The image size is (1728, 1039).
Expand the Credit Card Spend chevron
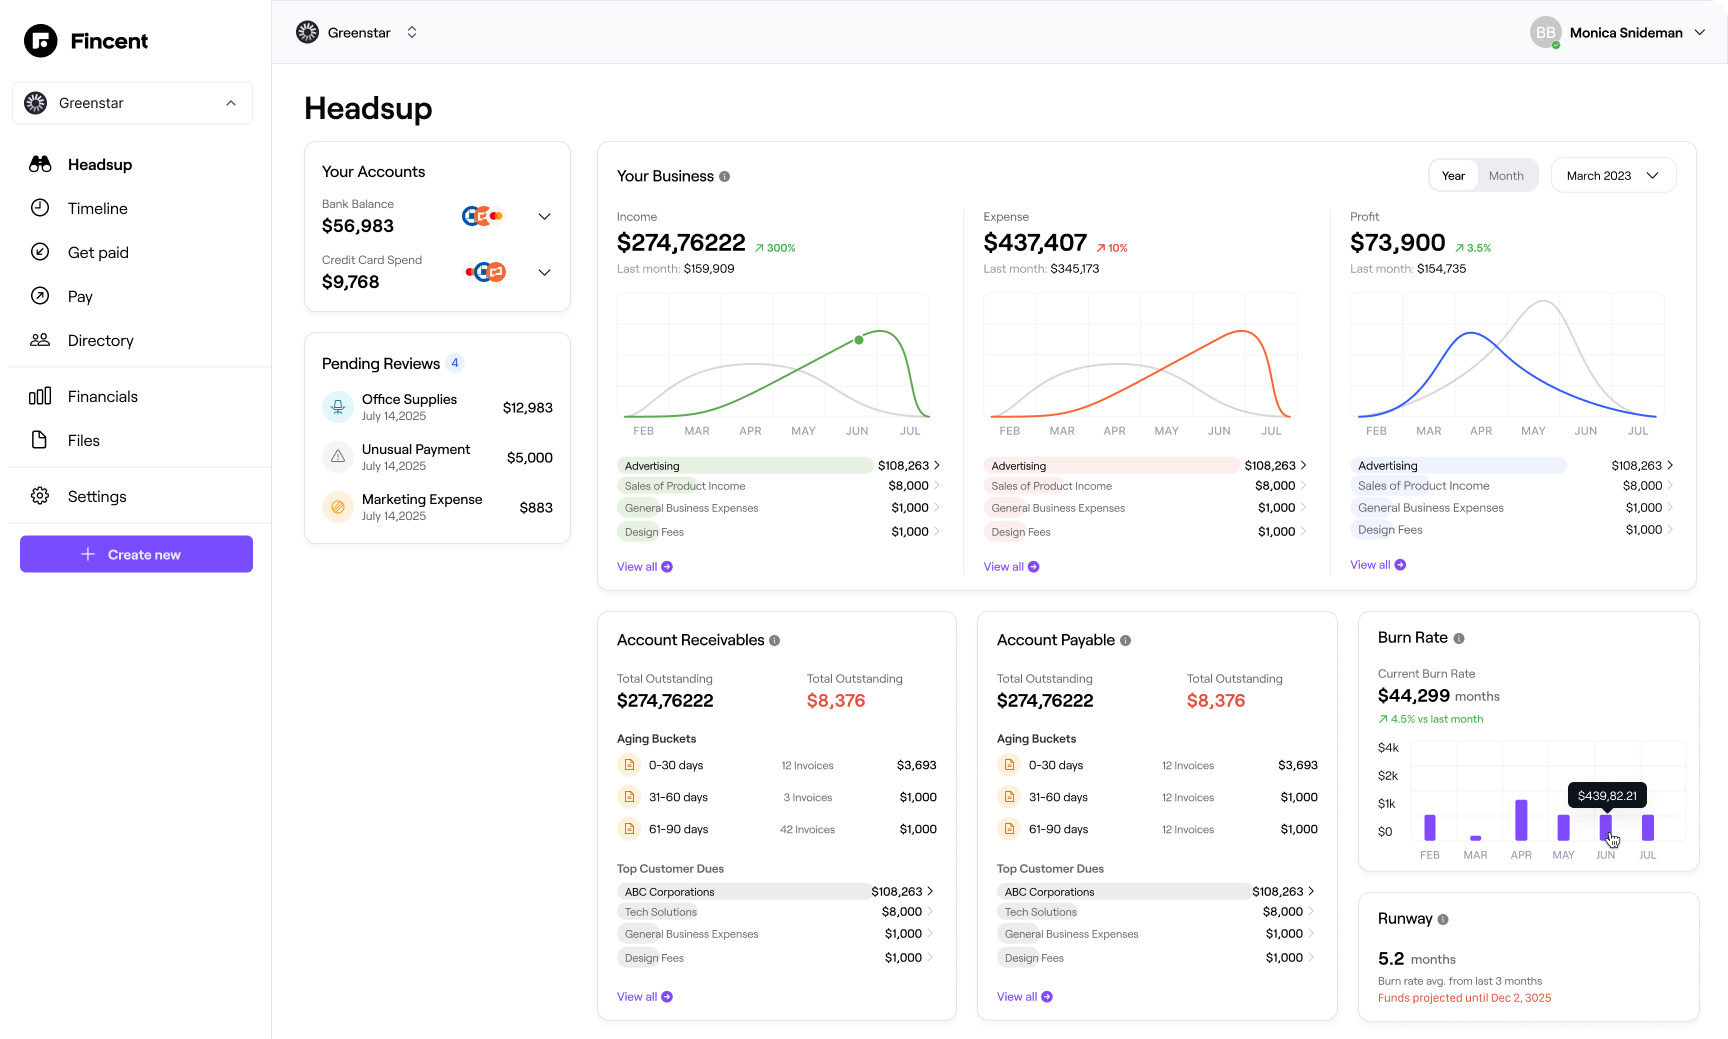click(x=544, y=272)
